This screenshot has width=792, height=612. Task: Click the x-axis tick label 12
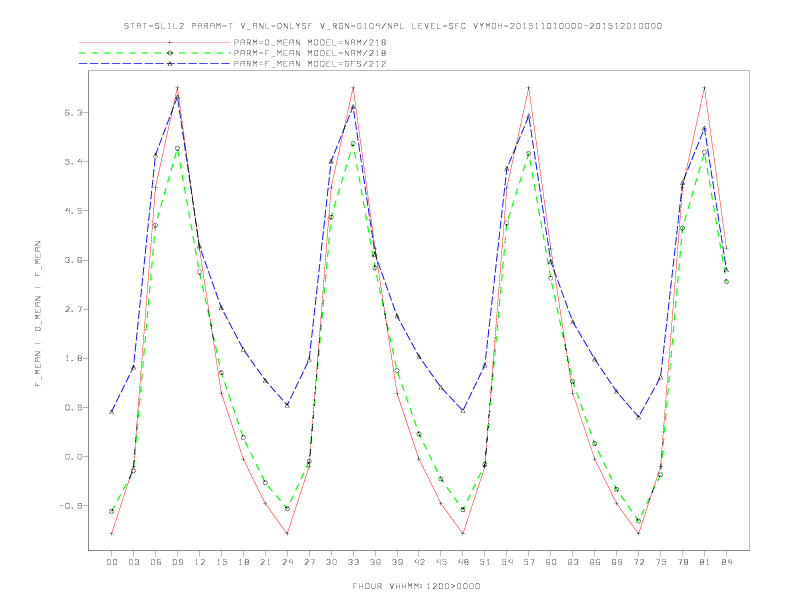pos(200,562)
